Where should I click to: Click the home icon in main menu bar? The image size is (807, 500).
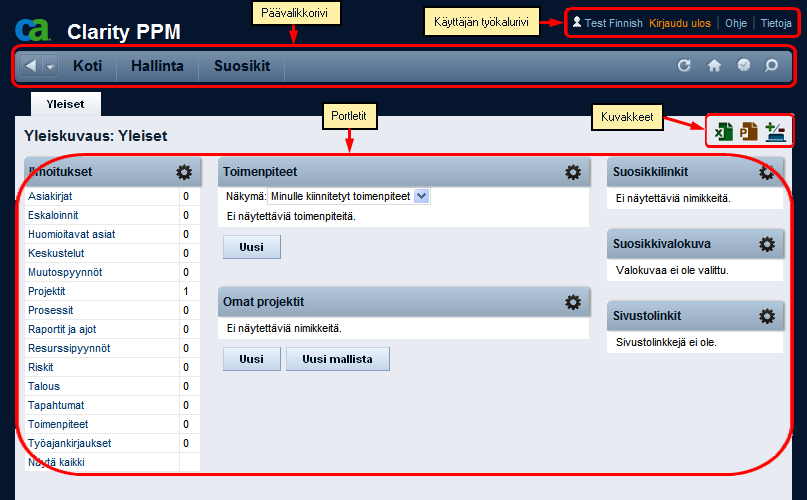714,65
